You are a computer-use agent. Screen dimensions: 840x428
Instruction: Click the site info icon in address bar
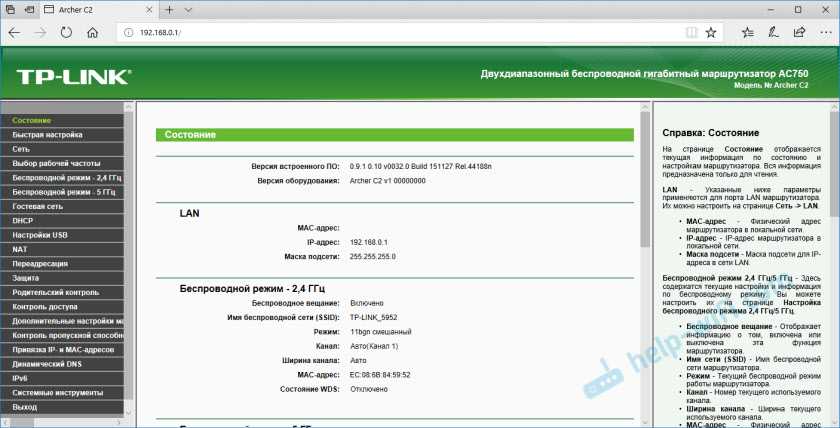(128, 33)
